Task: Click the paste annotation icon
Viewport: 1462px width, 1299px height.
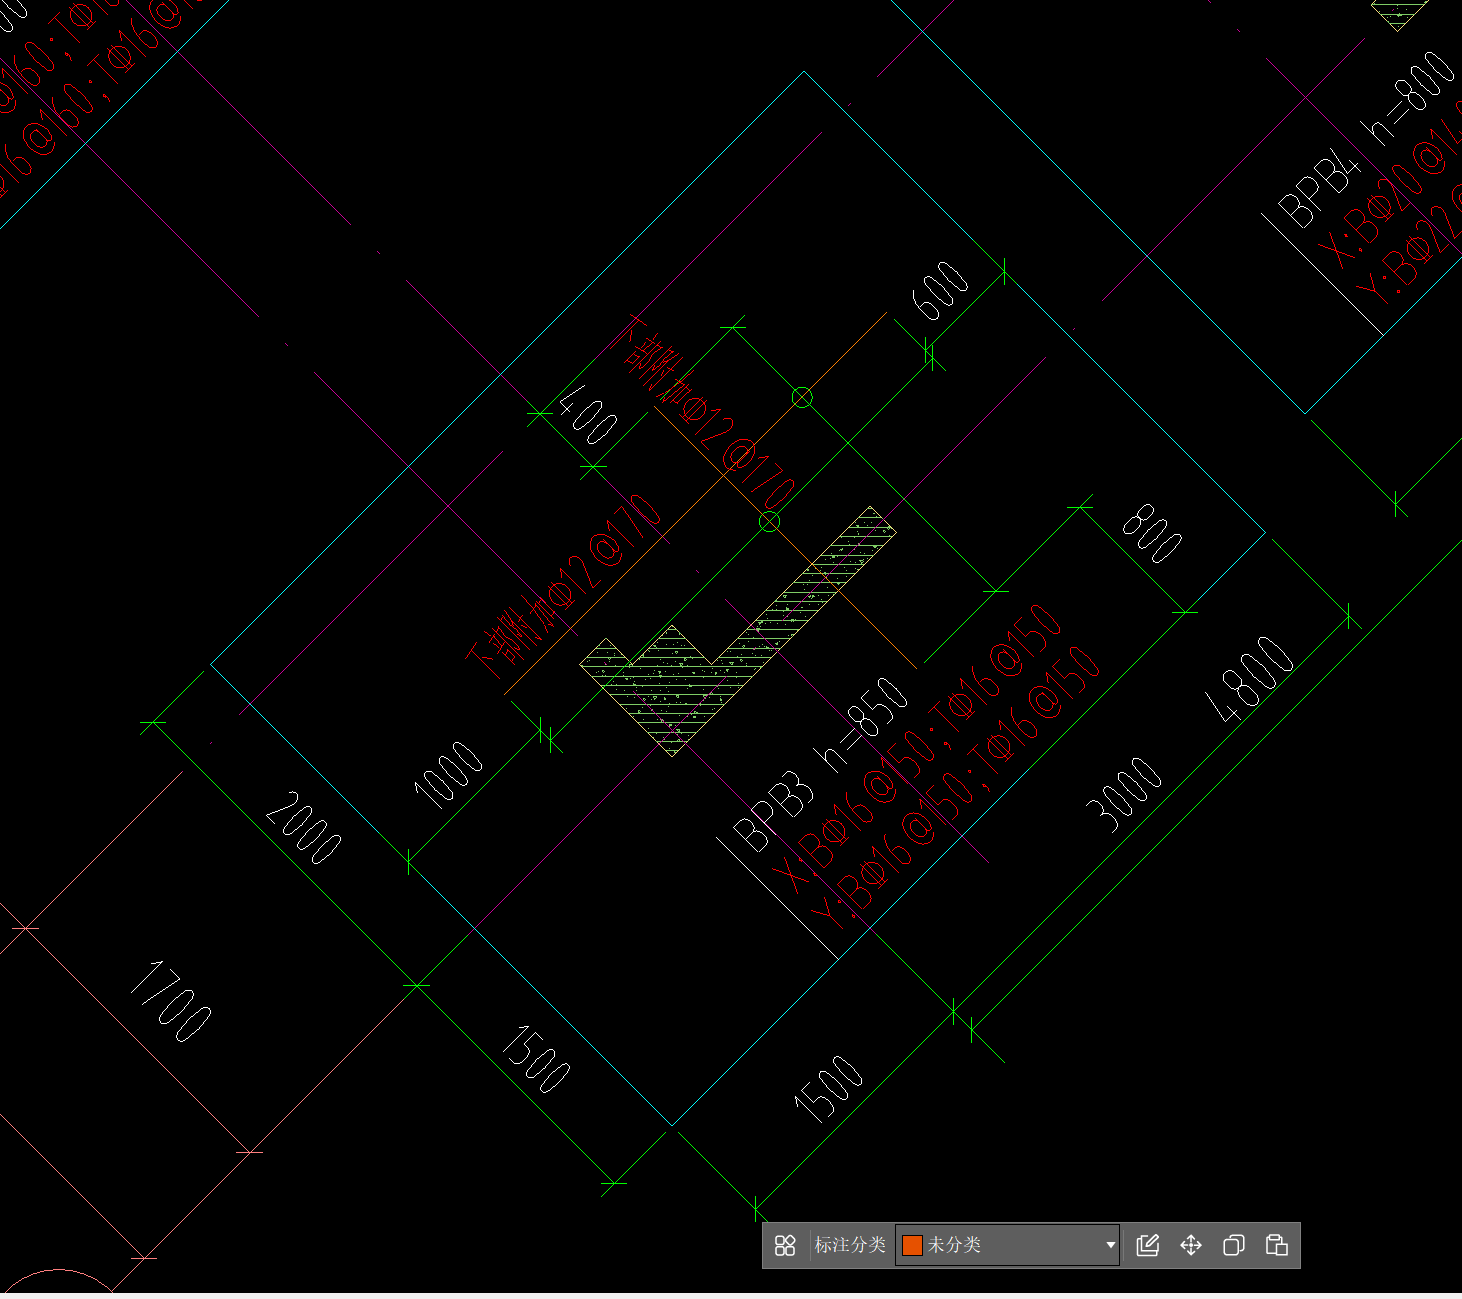Action: (1277, 1245)
